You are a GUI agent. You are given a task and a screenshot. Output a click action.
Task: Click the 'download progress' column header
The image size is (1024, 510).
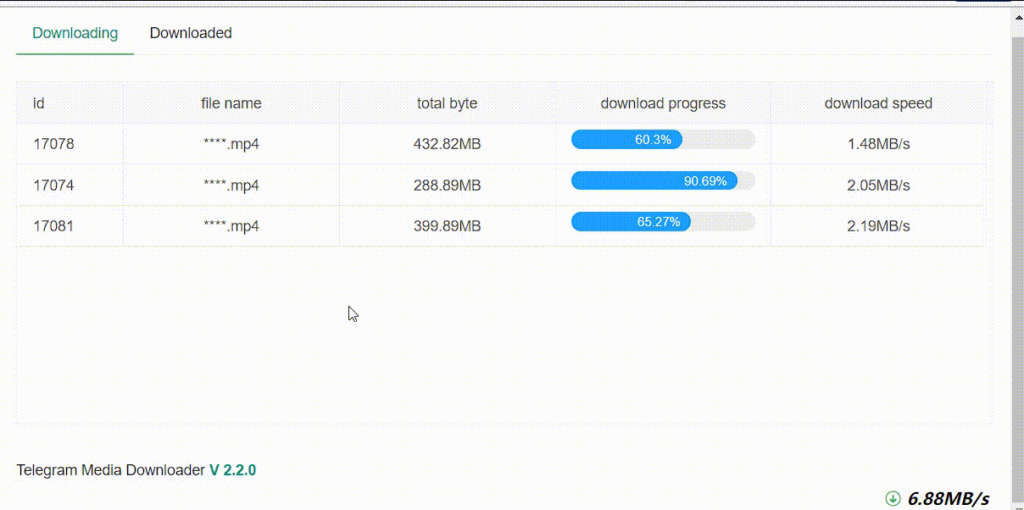[x=663, y=103]
